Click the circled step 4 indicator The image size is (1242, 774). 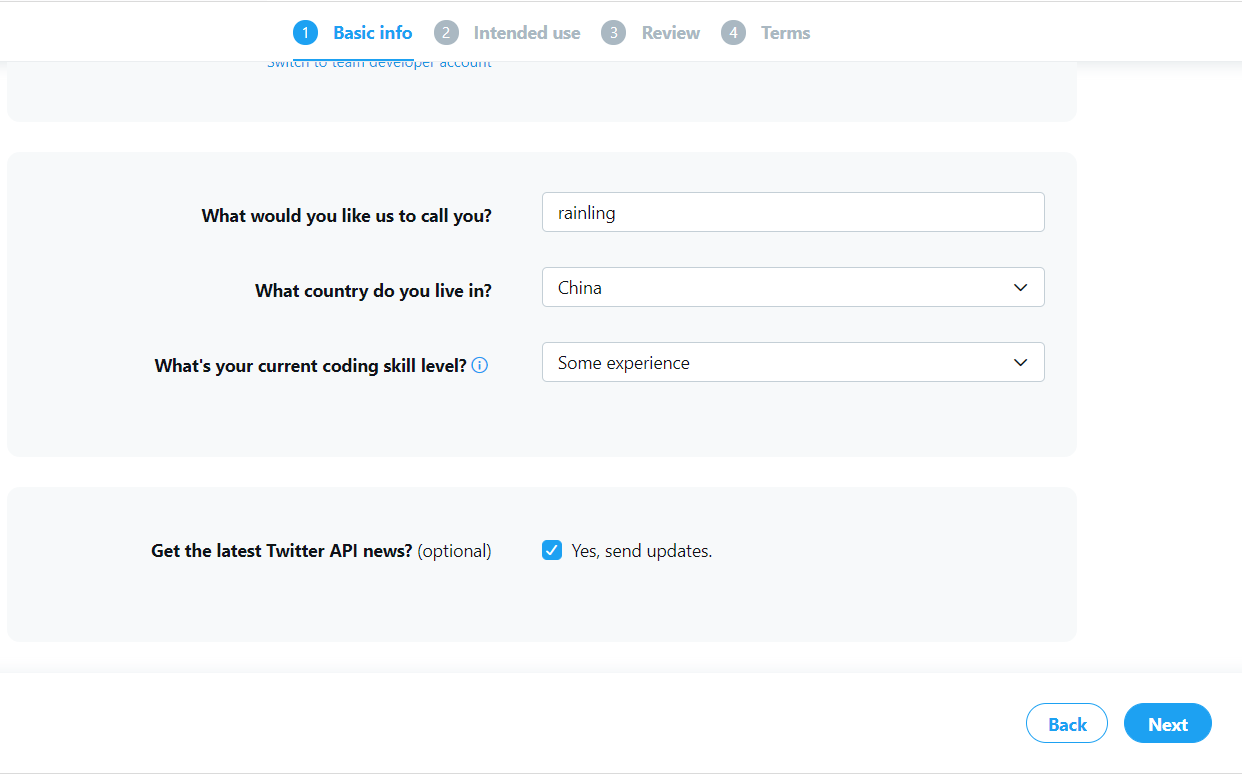click(733, 32)
